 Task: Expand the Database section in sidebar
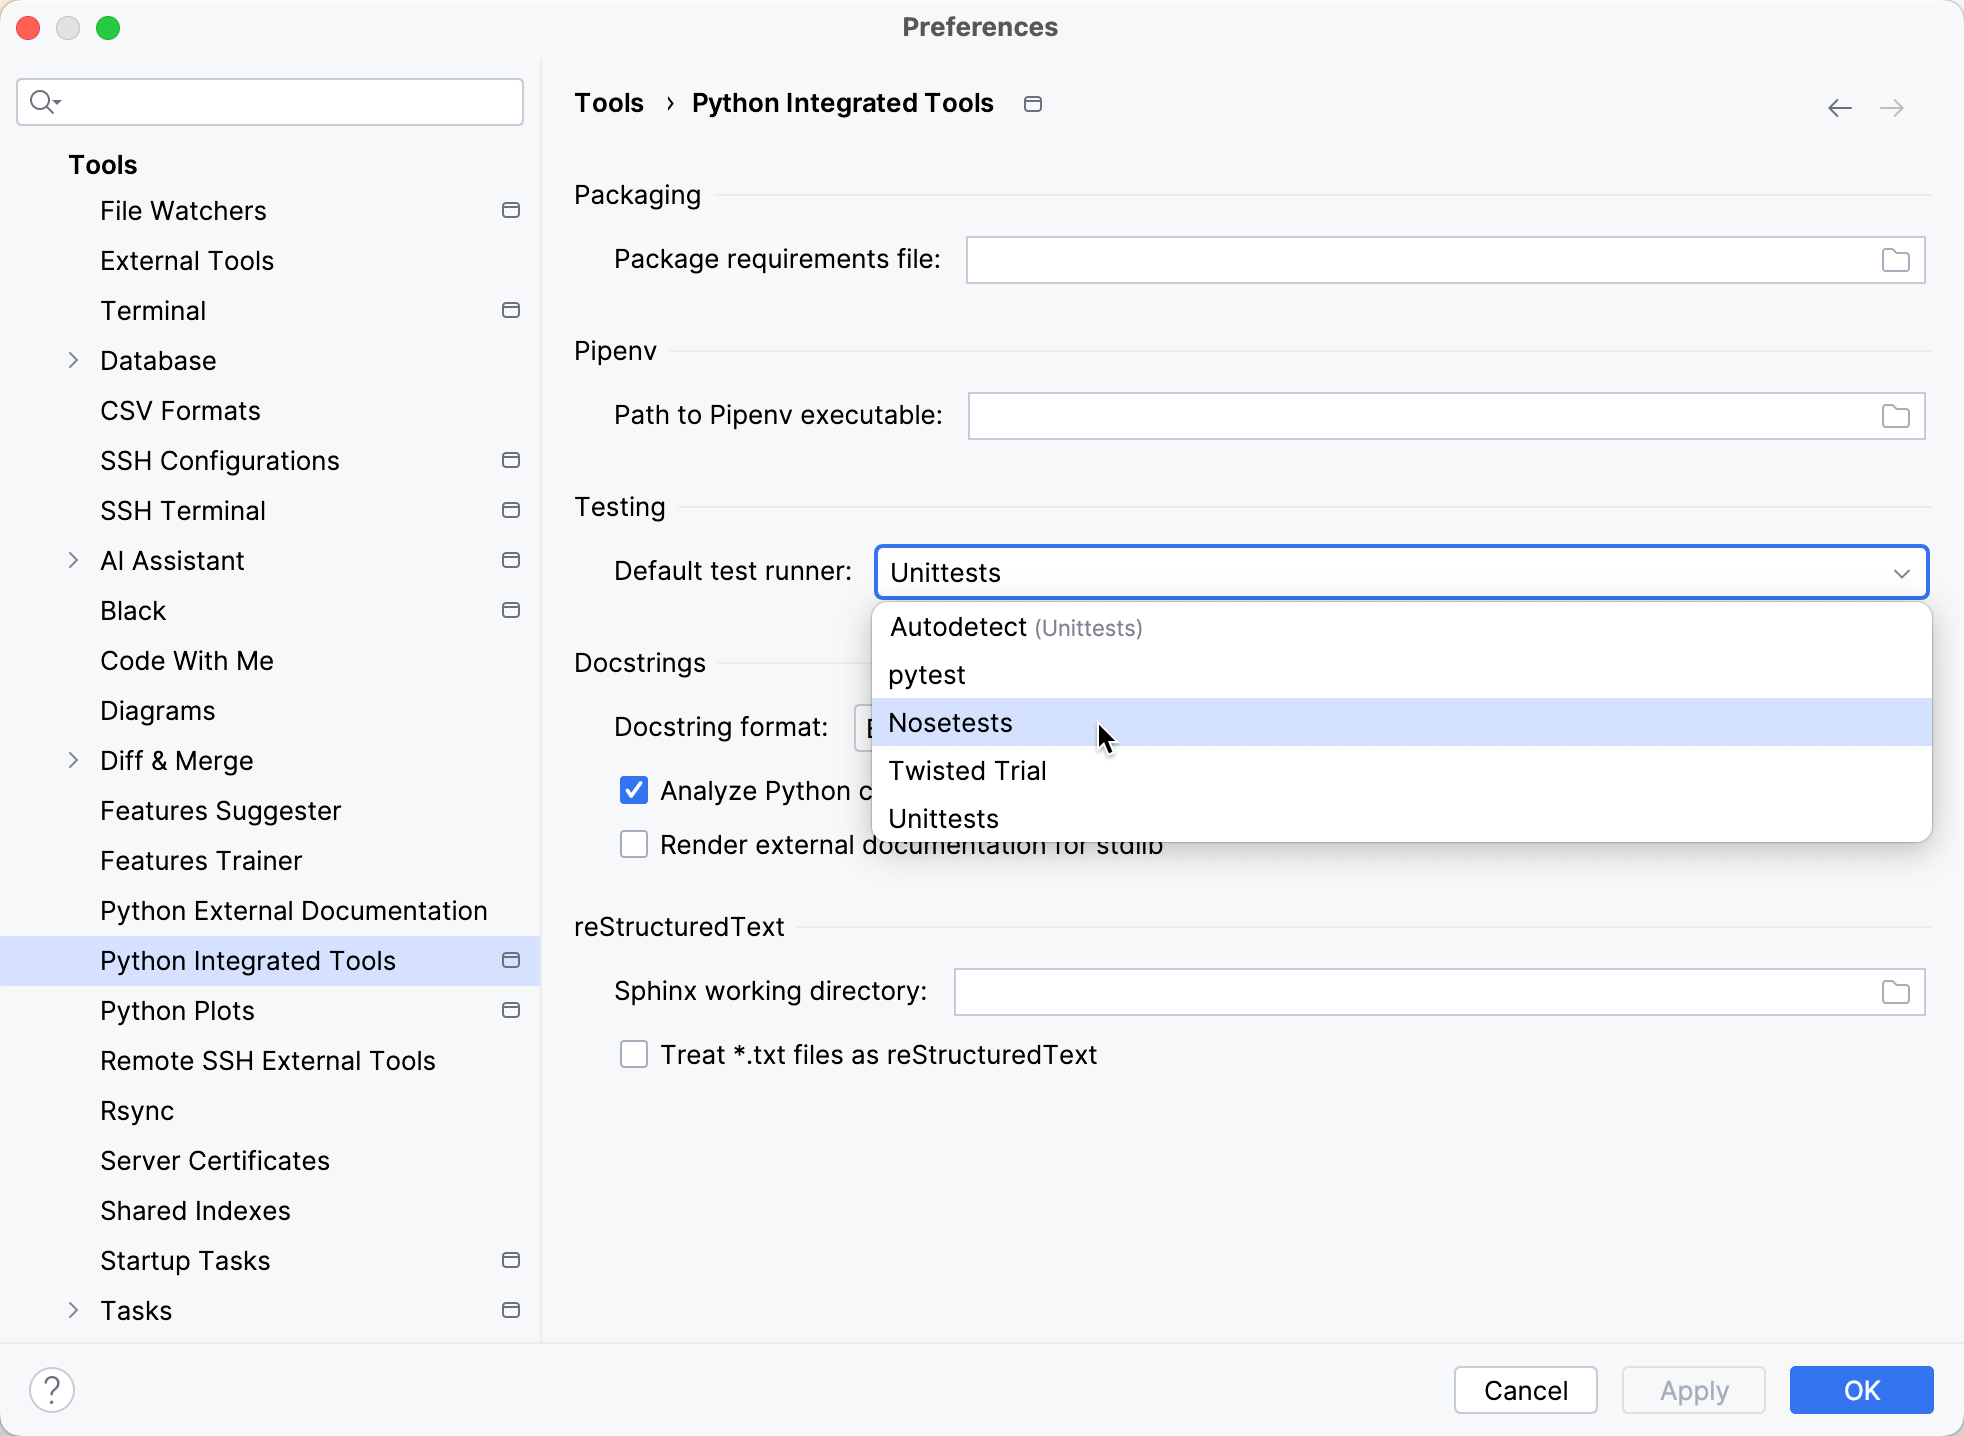point(73,361)
